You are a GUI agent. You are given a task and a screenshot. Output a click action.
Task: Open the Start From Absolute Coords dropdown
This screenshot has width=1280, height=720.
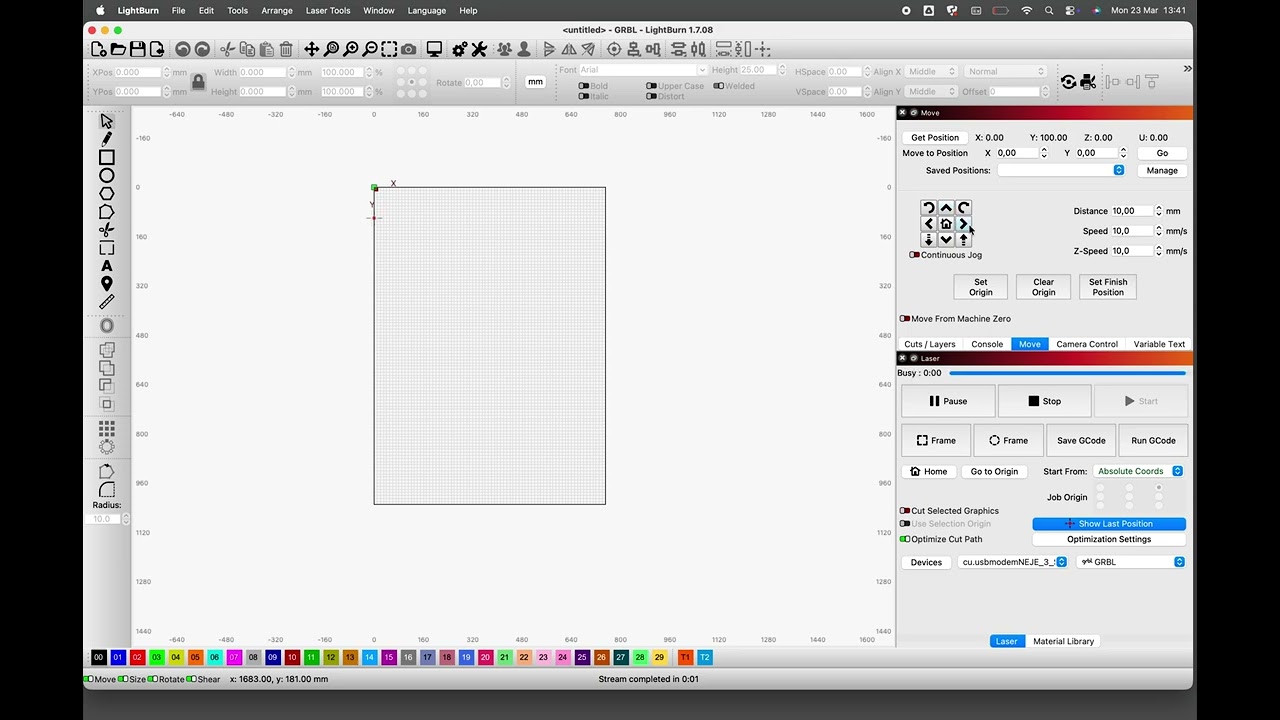[1138, 471]
